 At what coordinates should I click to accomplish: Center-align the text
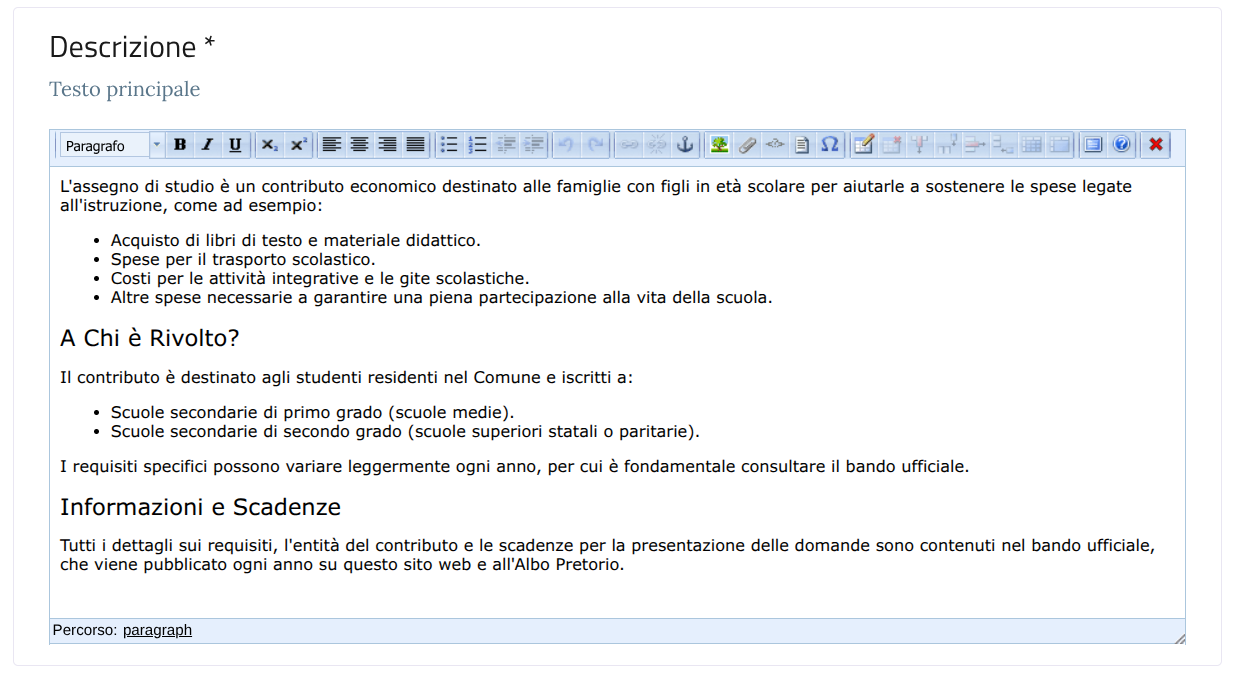coord(359,145)
